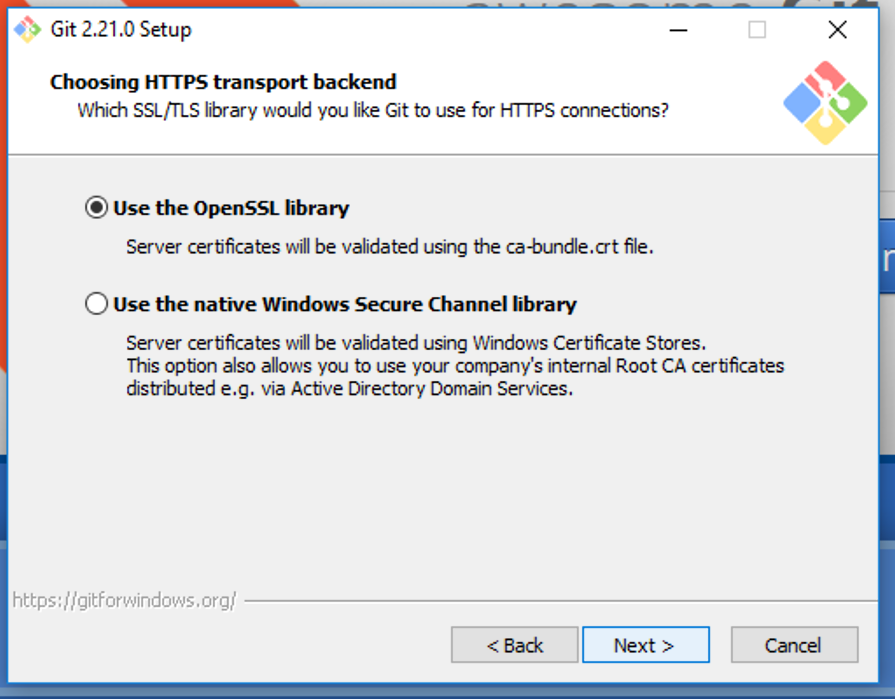The image size is (895, 699).
Task: Go back using the Back button
Action: point(514,645)
